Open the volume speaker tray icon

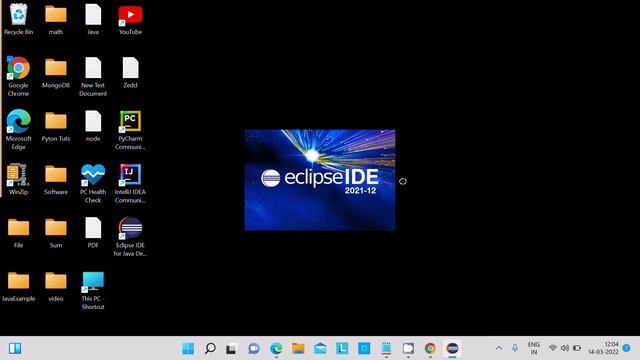[565, 348]
